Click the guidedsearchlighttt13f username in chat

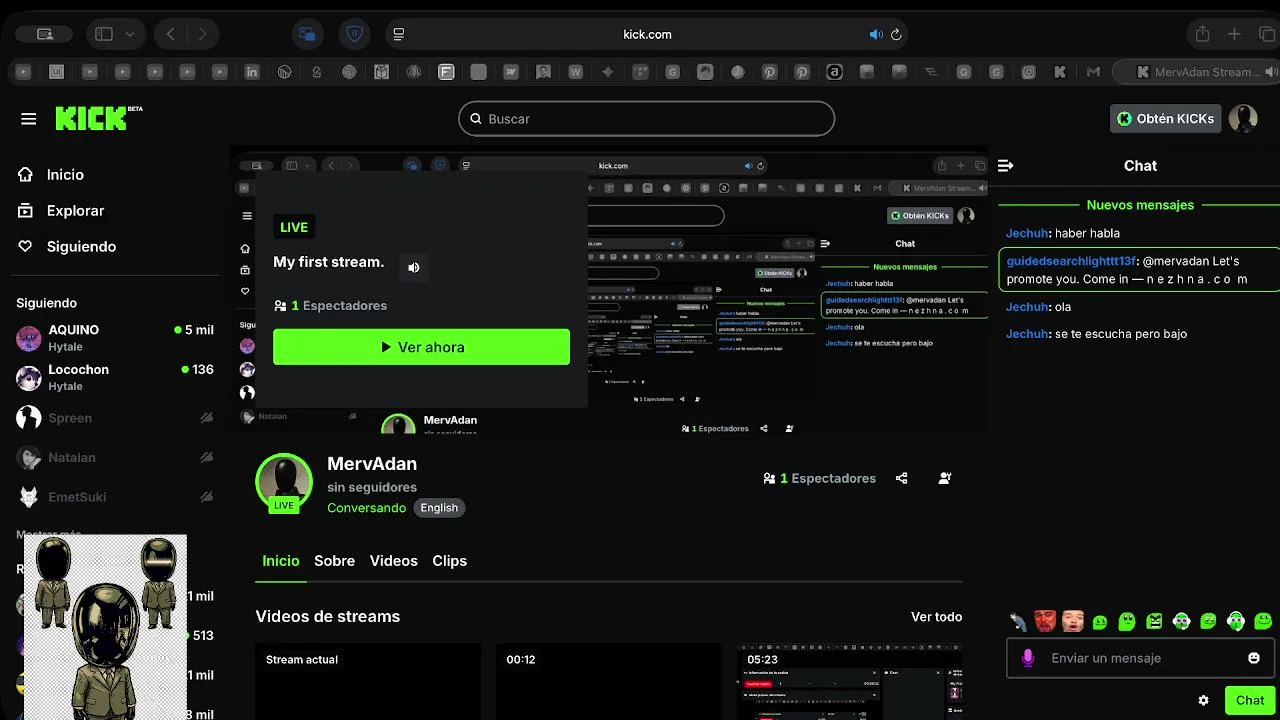pos(1071,261)
